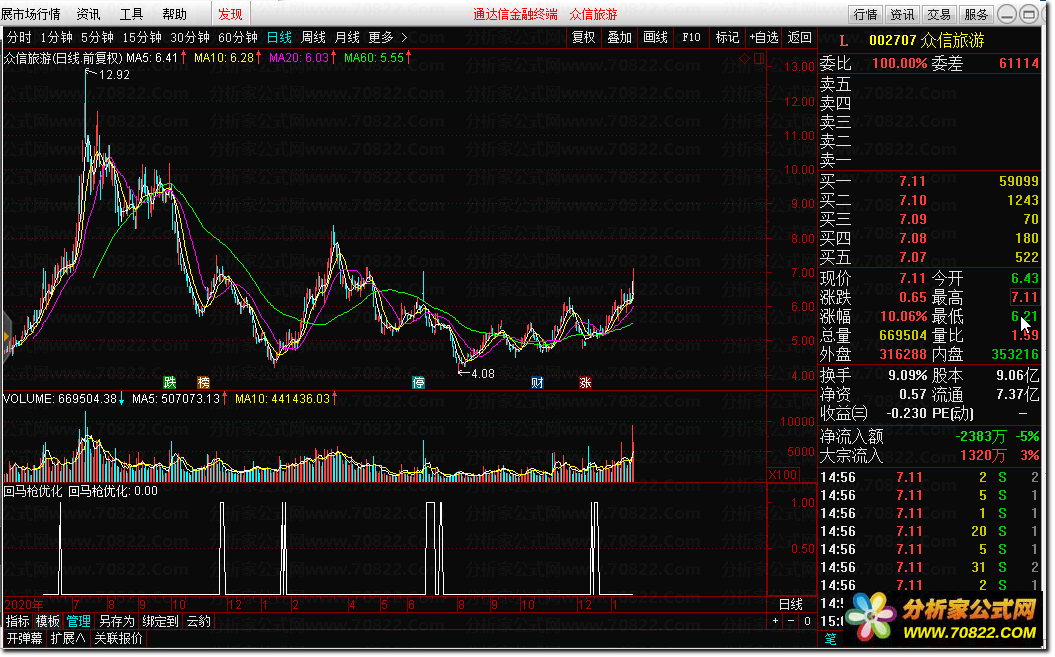Image resolution: width=1055 pixels, height=657 pixels.
Task: Click the 日线 label at chart corner
Action: (x=791, y=604)
